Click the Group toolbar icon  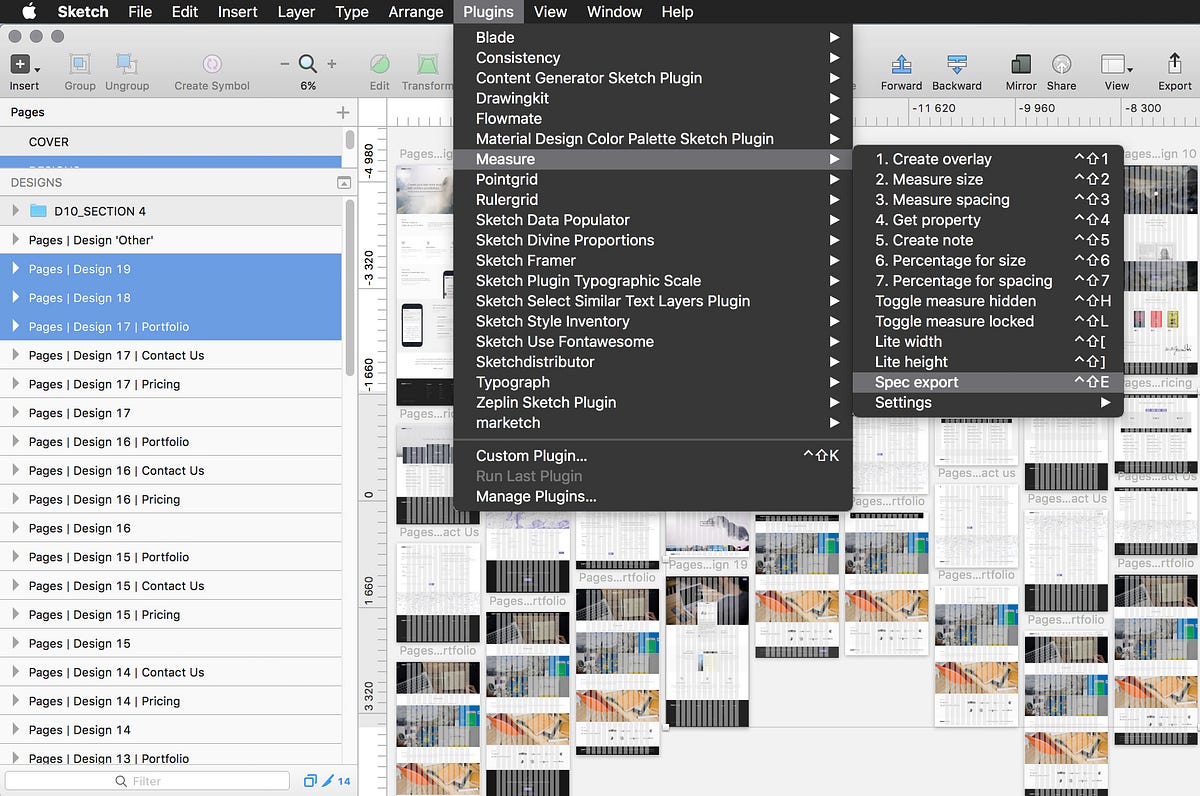coord(80,65)
